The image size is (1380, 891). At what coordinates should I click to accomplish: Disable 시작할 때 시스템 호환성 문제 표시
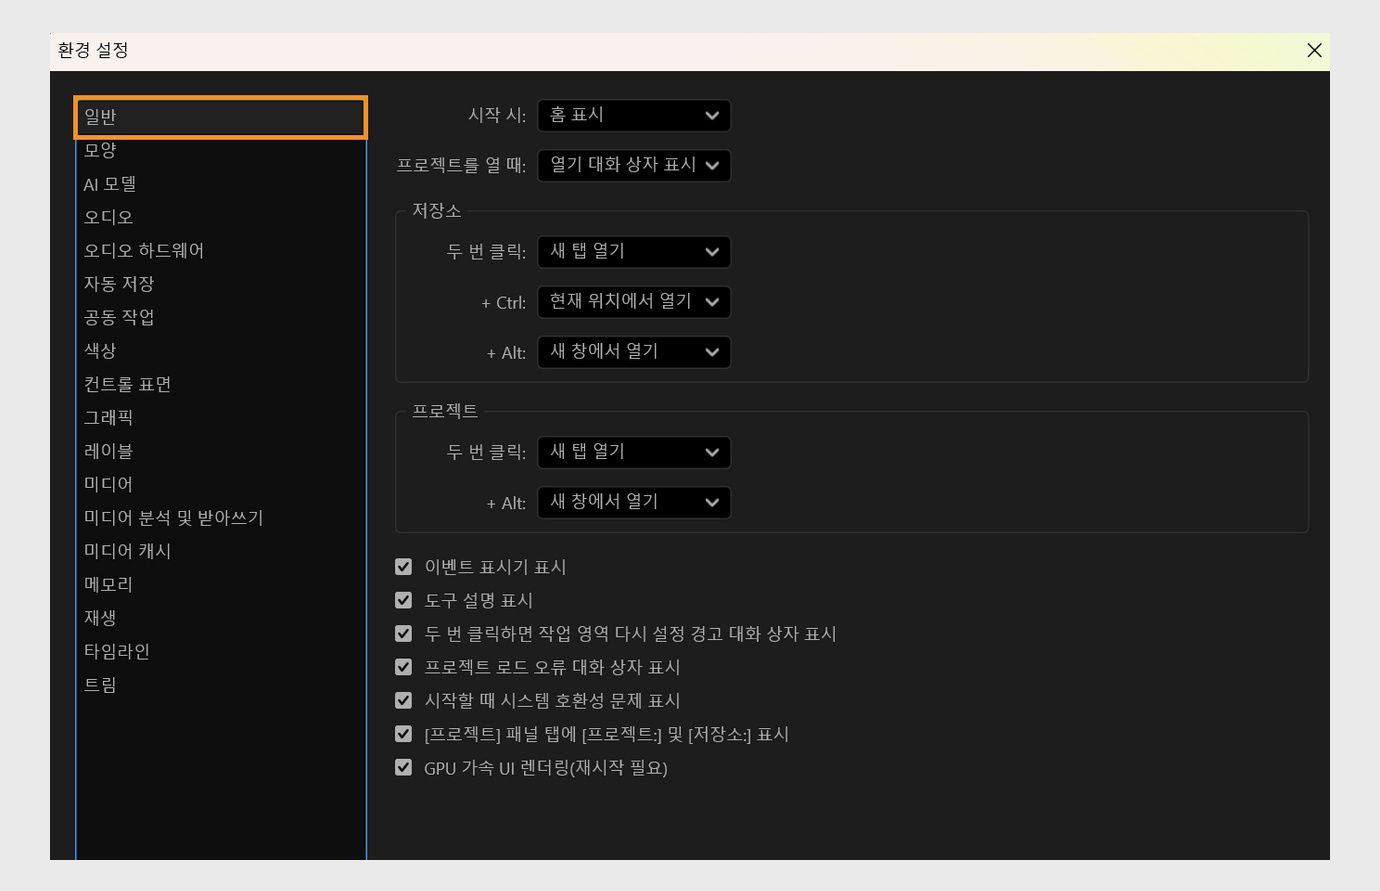coord(403,700)
